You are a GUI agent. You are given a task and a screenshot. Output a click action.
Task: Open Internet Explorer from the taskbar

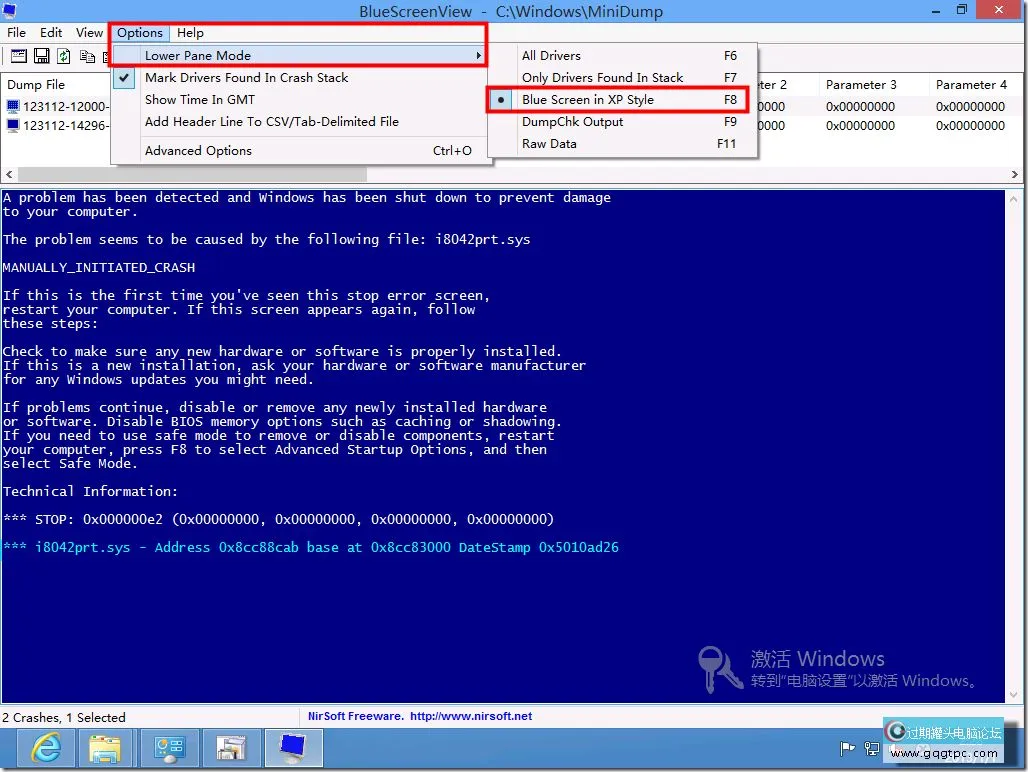tap(46, 747)
